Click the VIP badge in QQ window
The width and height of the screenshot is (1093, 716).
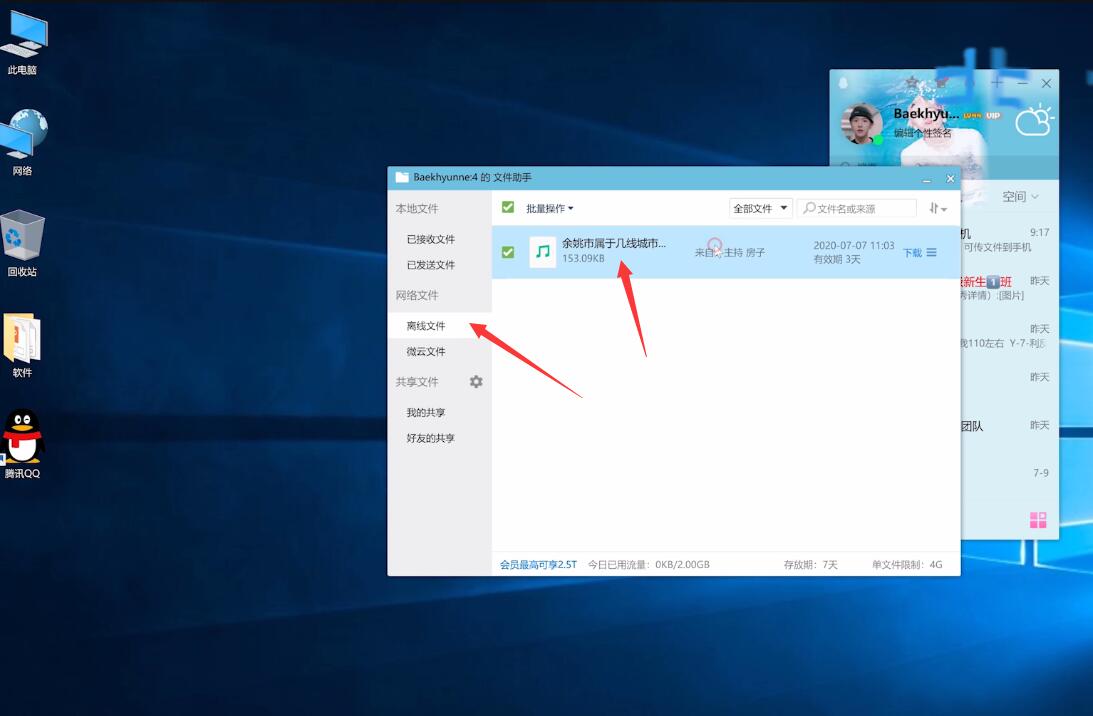click(993, 115)
